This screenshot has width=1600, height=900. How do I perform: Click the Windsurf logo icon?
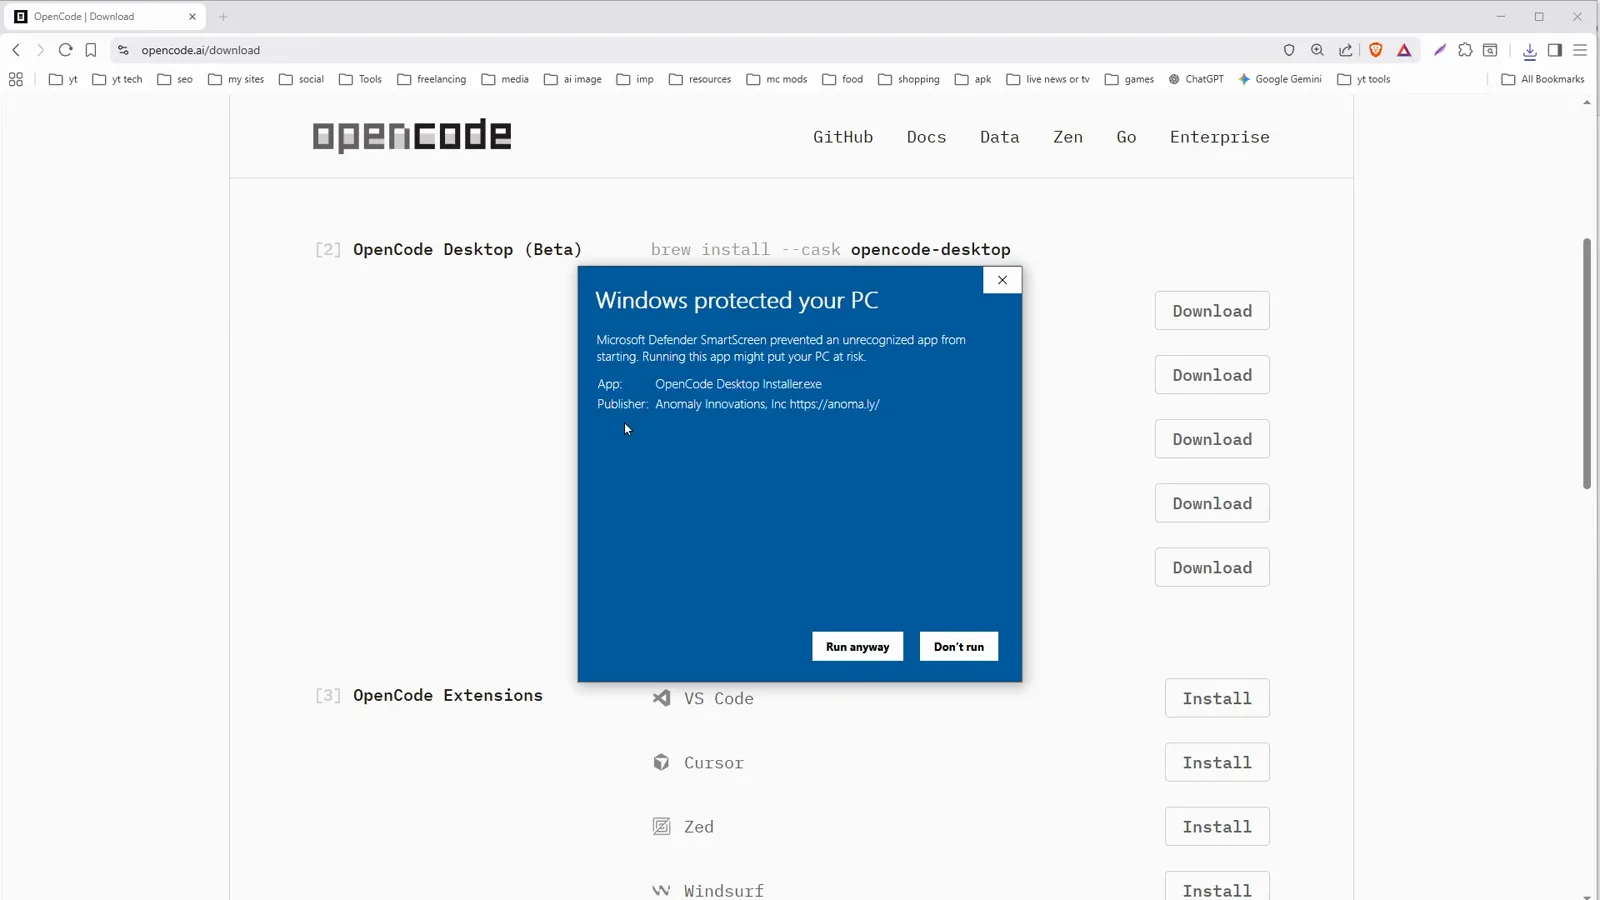pos(661,890)
